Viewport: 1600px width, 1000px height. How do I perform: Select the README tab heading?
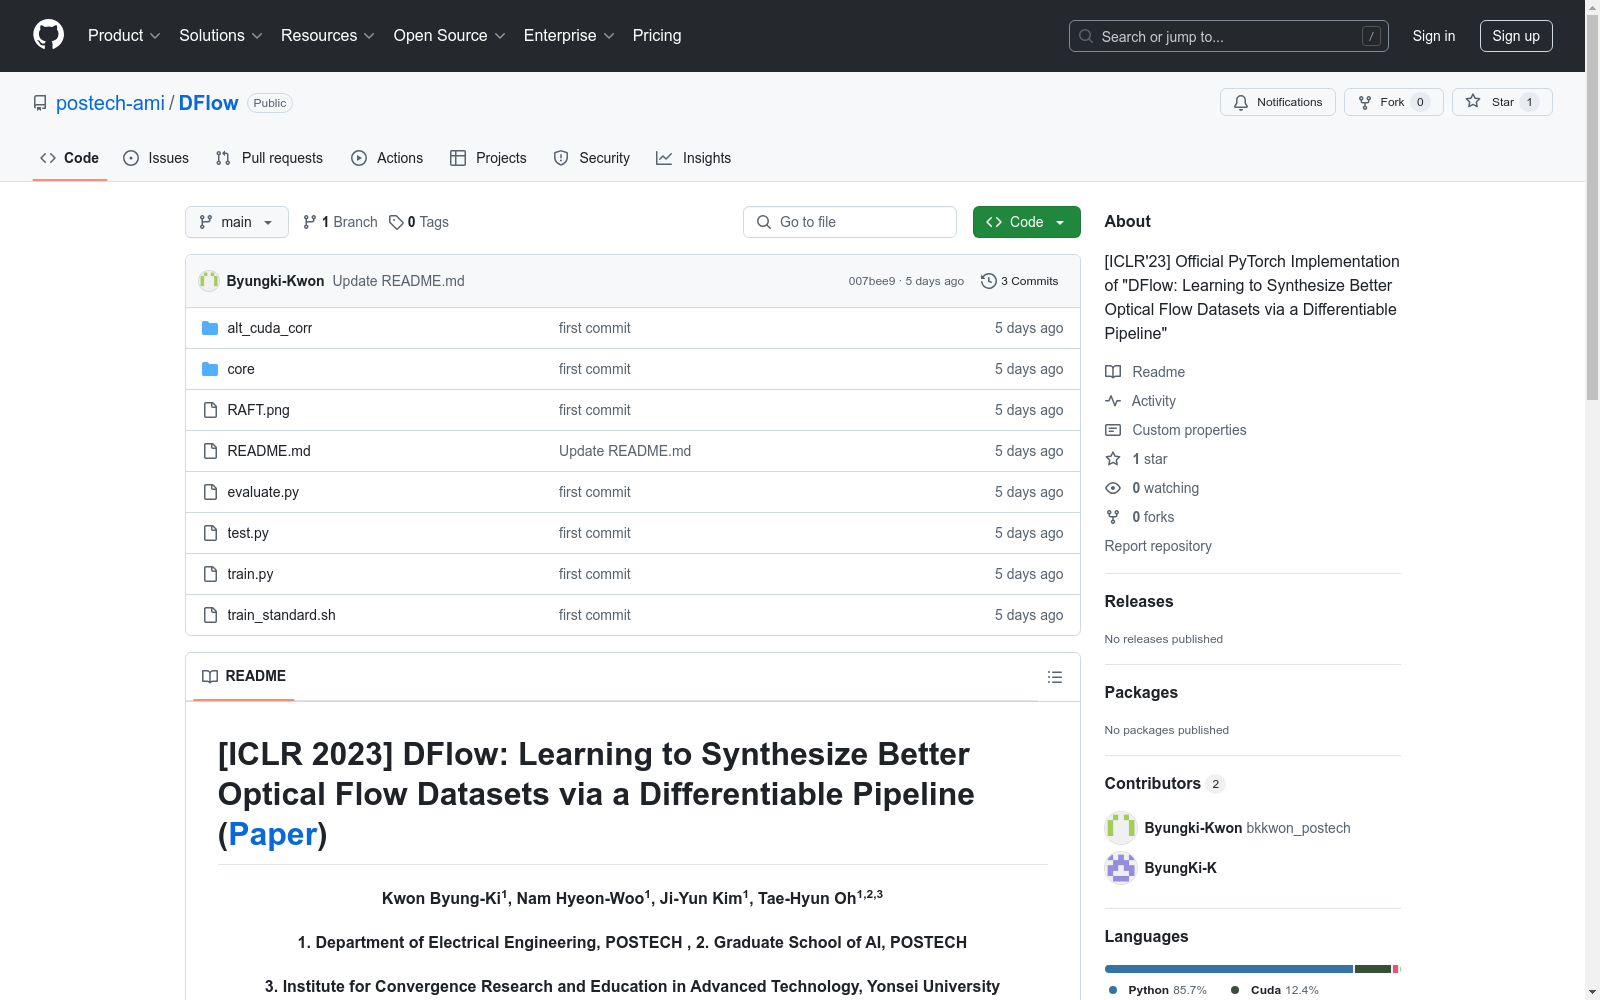(244, 676)
